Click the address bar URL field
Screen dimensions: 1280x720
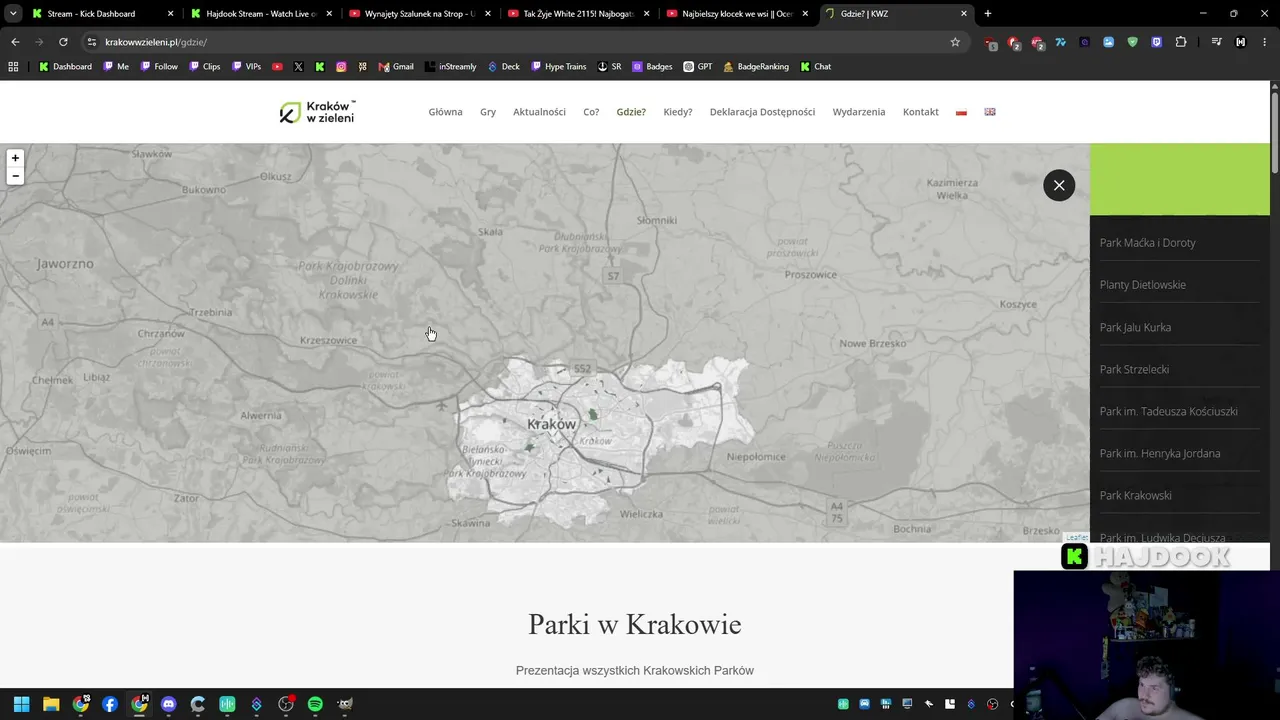(x=520, y=42)
